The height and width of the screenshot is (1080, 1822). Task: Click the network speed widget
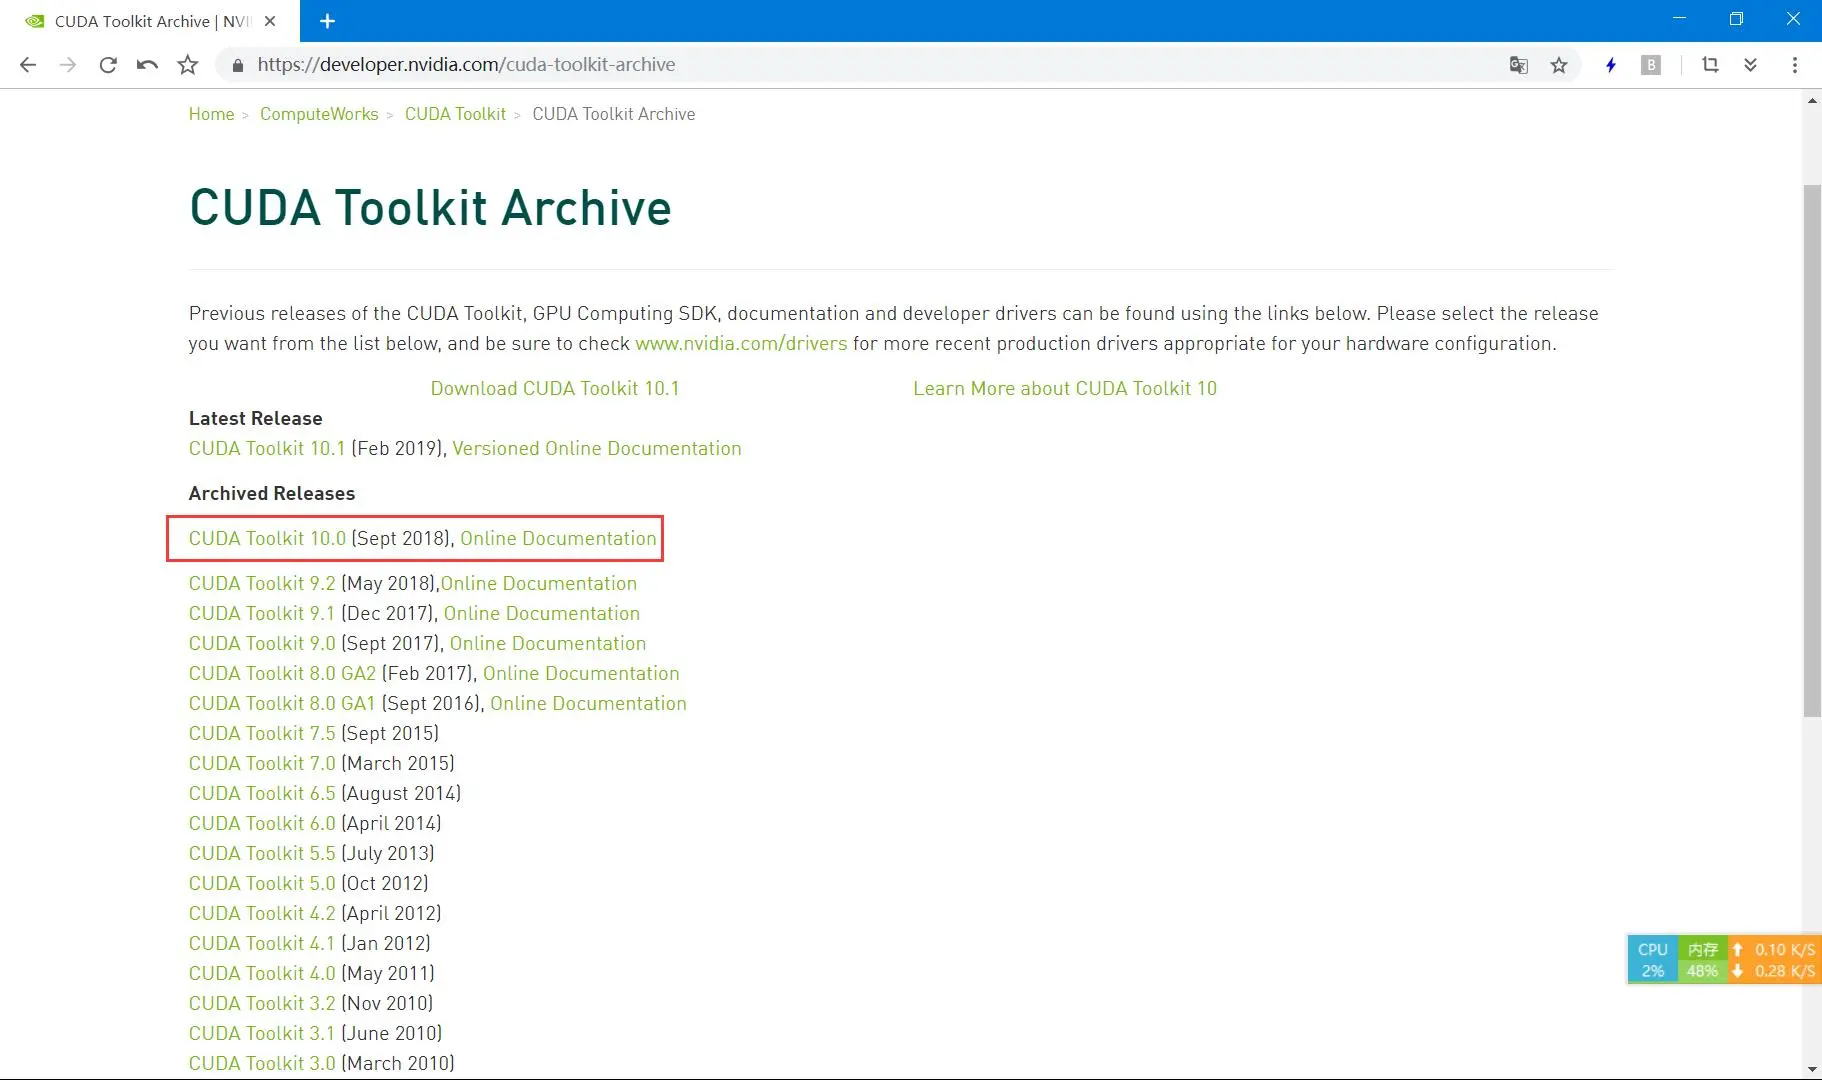pos(1775,960)
